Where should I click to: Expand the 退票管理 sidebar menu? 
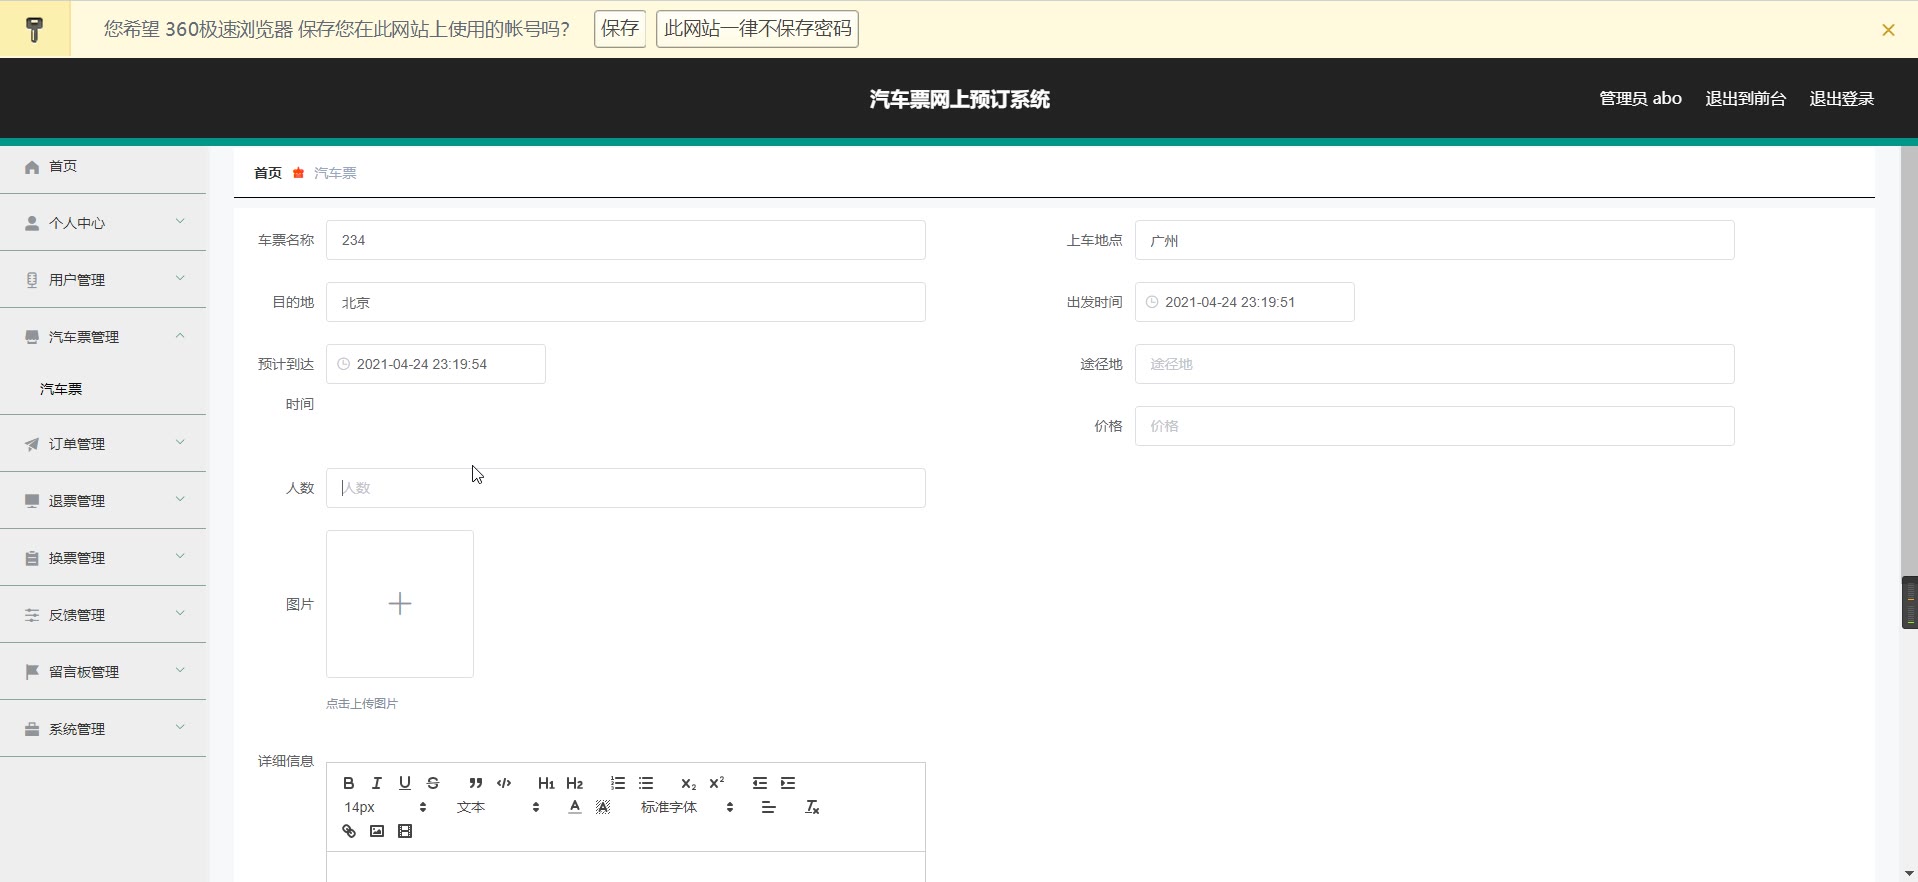[103, 500]
